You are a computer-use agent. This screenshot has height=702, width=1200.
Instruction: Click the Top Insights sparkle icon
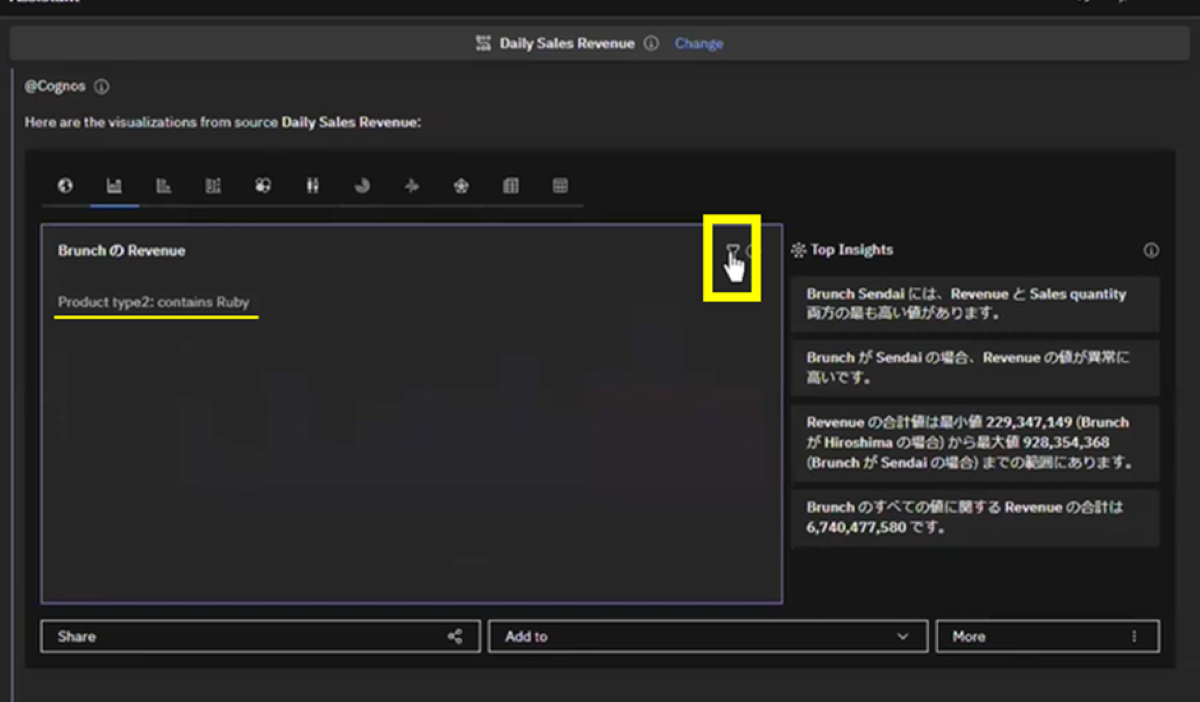(x=798, y=250)
